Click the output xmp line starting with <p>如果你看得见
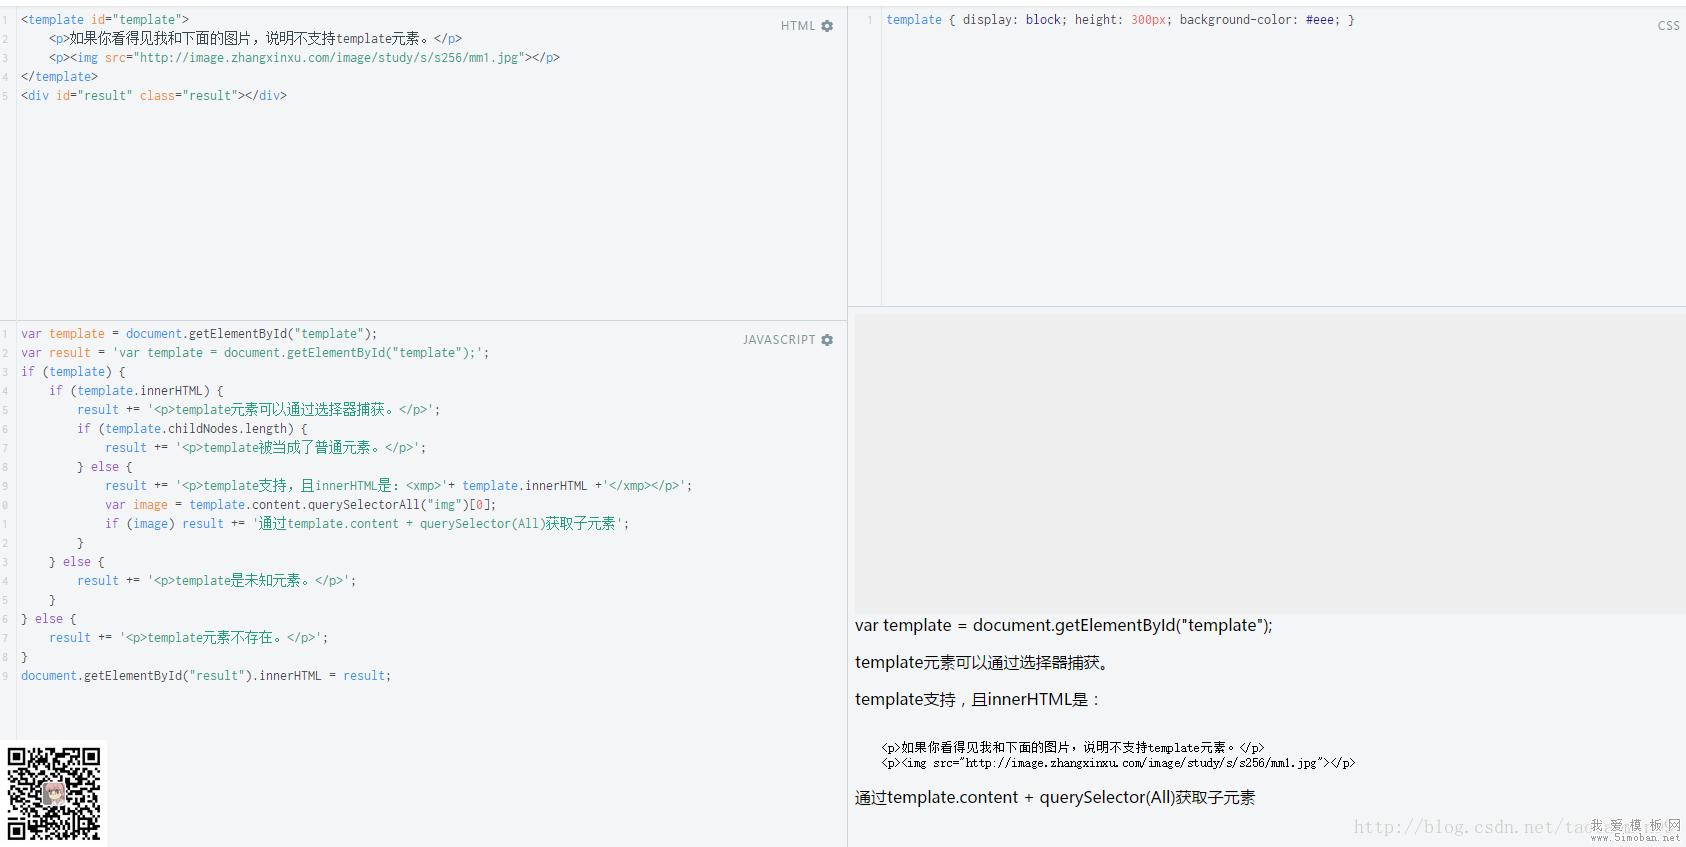This screenshot has width=1686, height=847. [x=1072, y=747]
